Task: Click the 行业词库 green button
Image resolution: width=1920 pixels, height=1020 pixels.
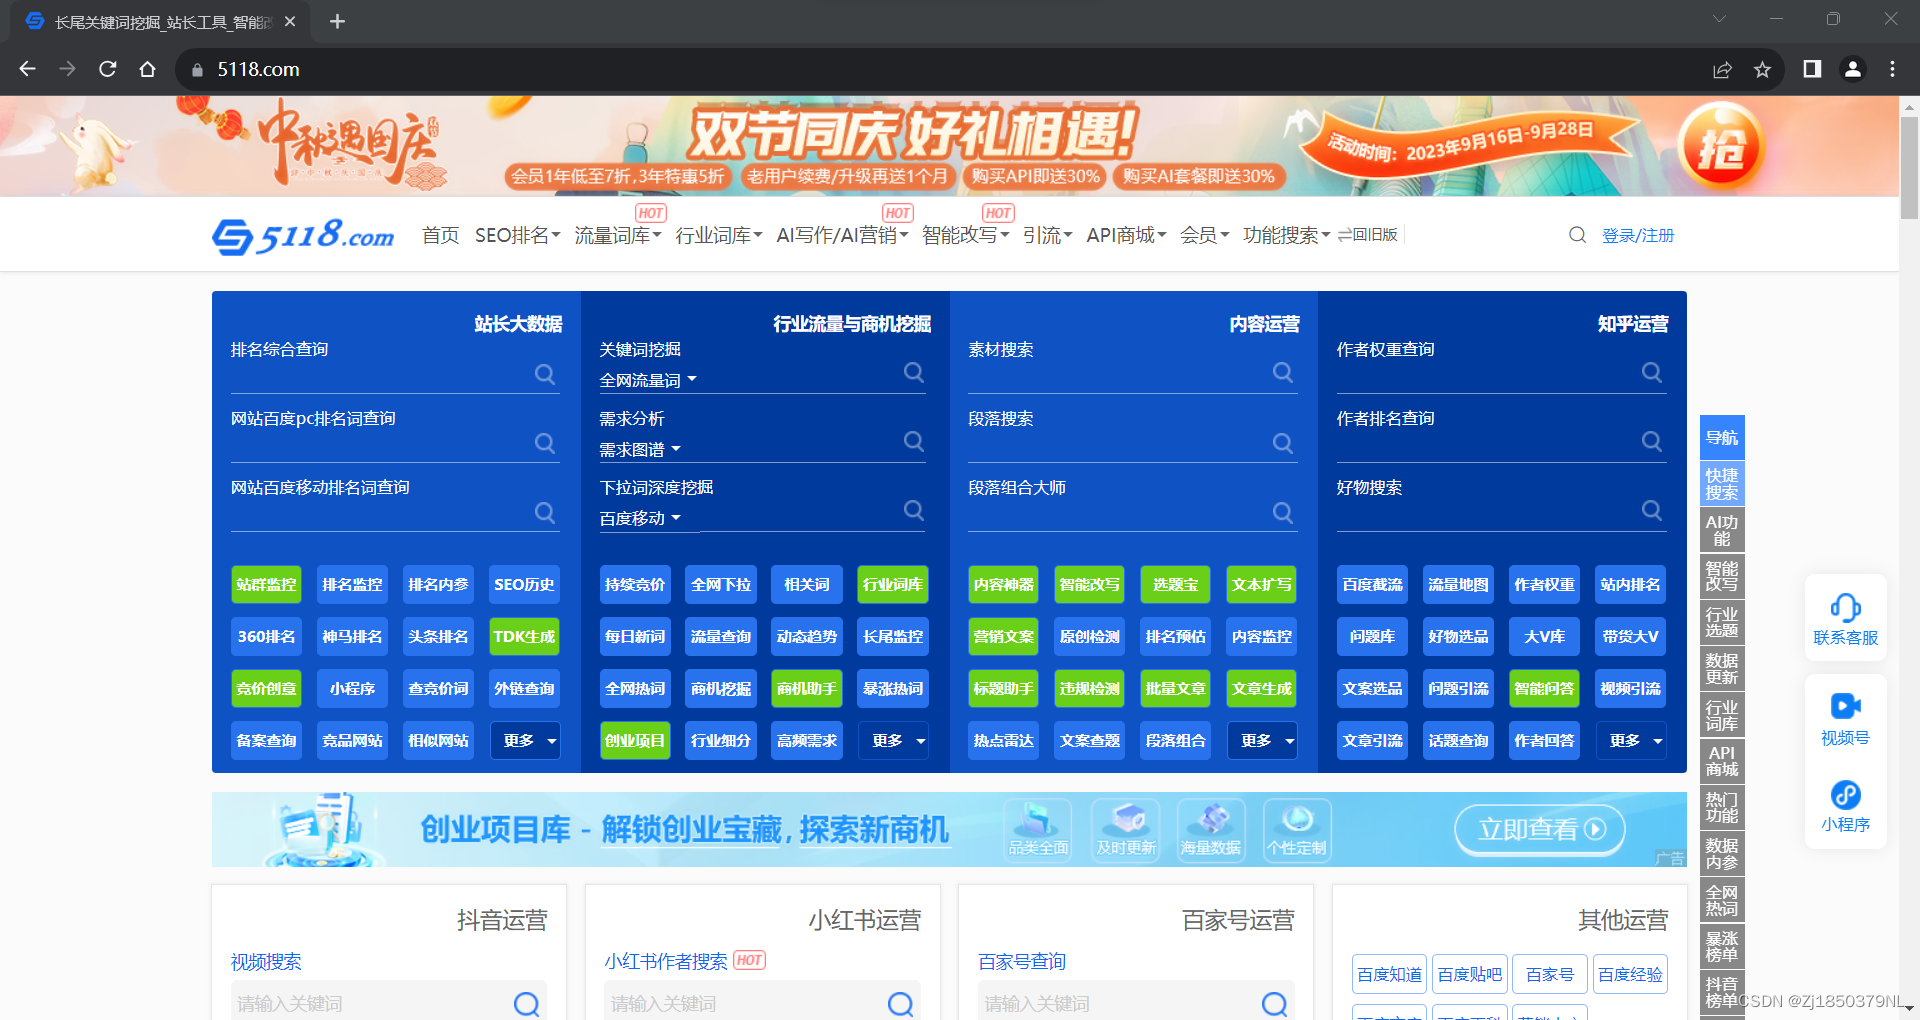Action: point(893,585)
